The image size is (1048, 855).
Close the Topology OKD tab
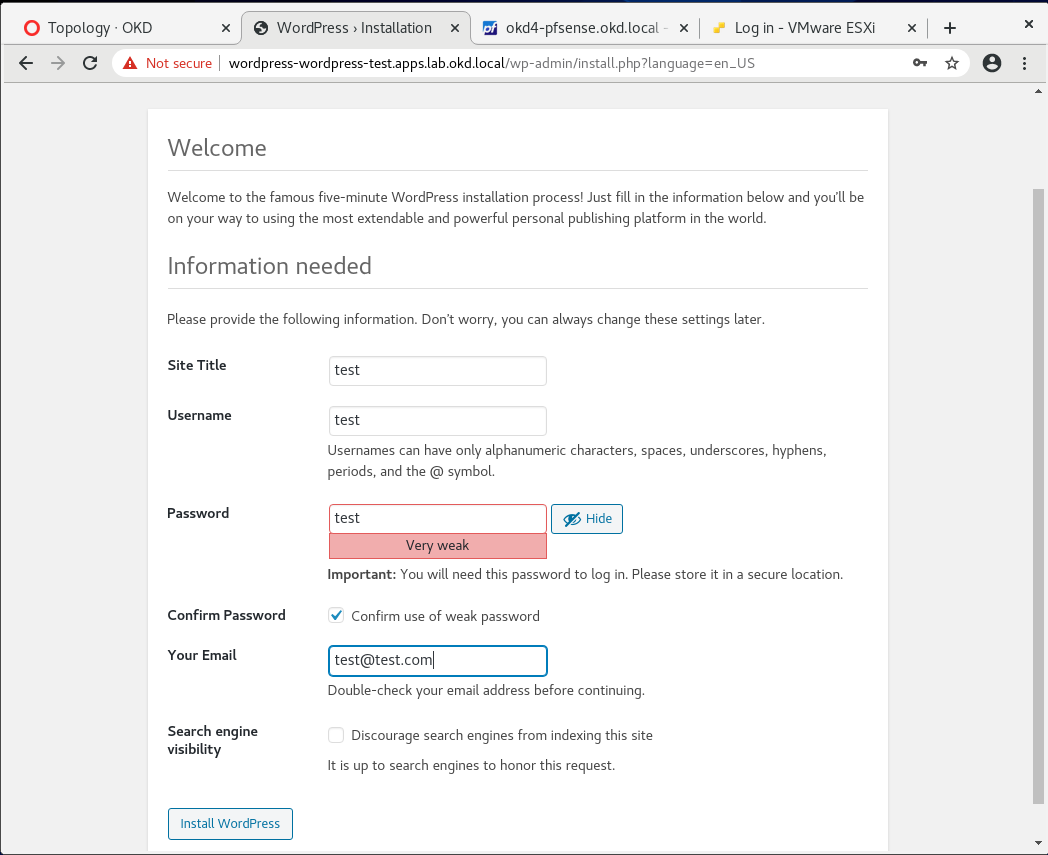tap(226, 28)
